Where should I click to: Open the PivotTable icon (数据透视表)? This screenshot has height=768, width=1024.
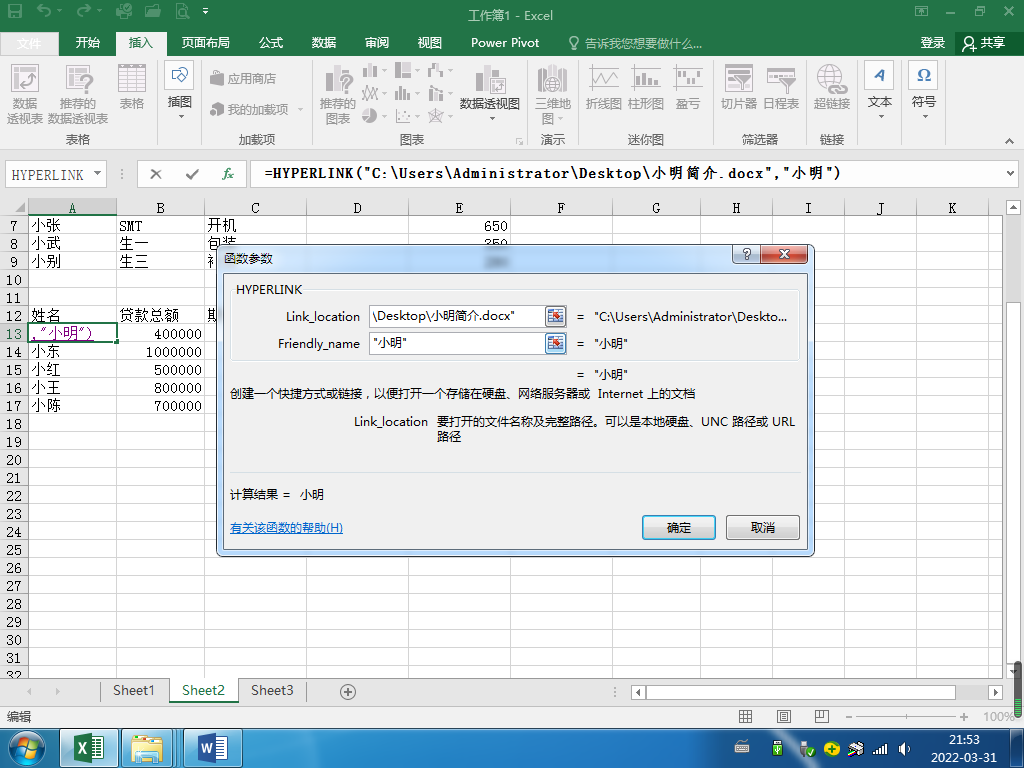pos(25,93)
